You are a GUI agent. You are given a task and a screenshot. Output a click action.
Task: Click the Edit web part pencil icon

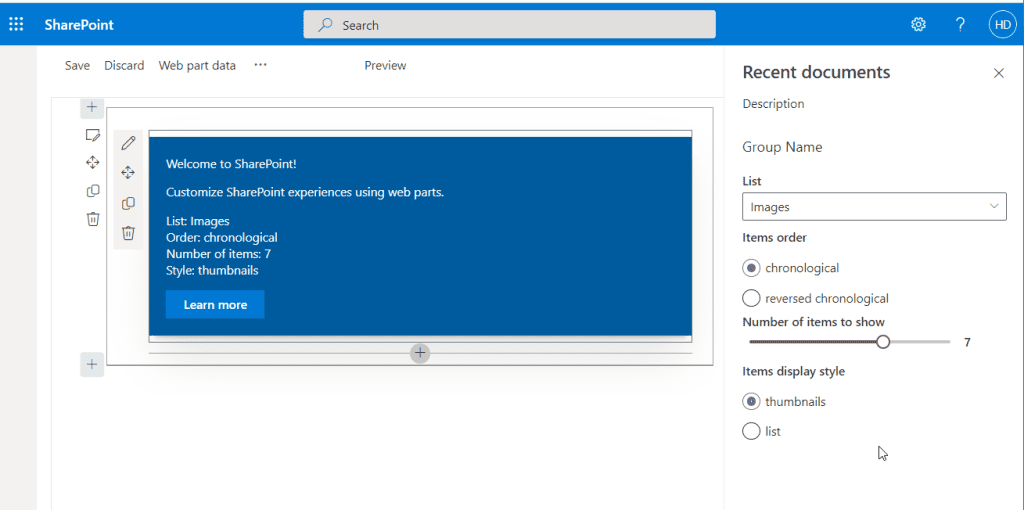click(129, 142)
